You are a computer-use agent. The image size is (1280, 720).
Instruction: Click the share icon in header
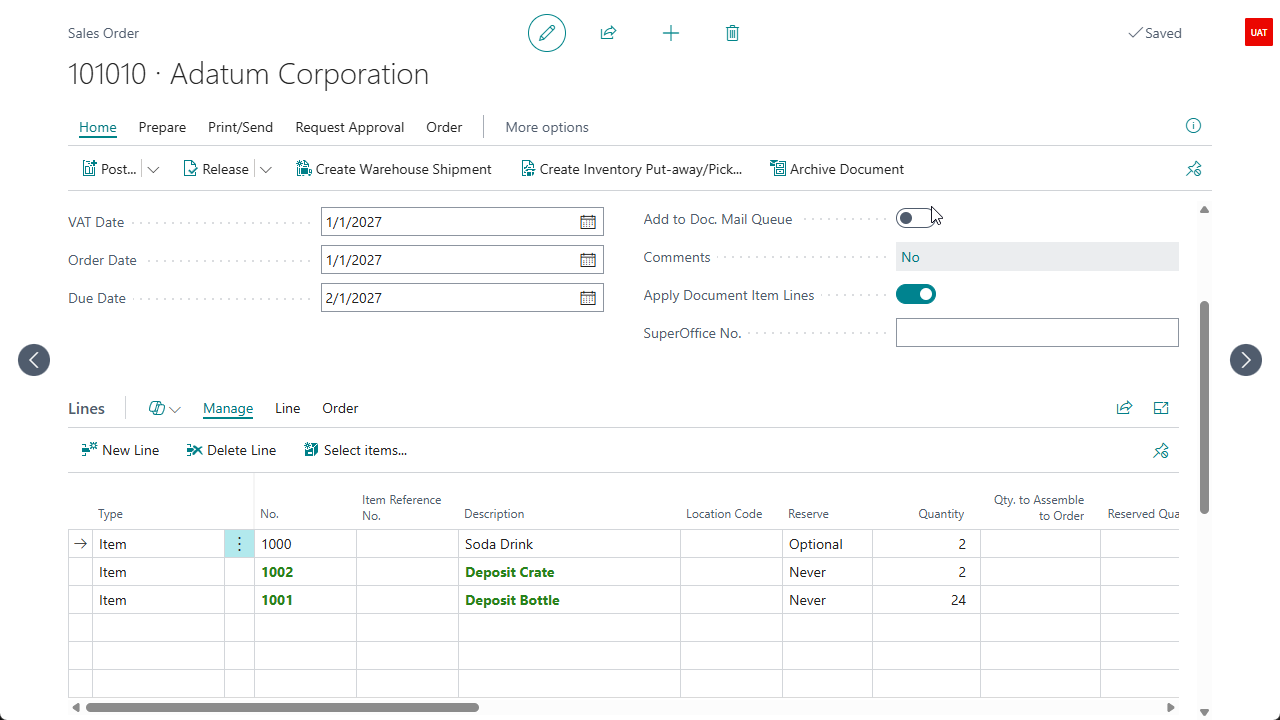pos(608,33)
